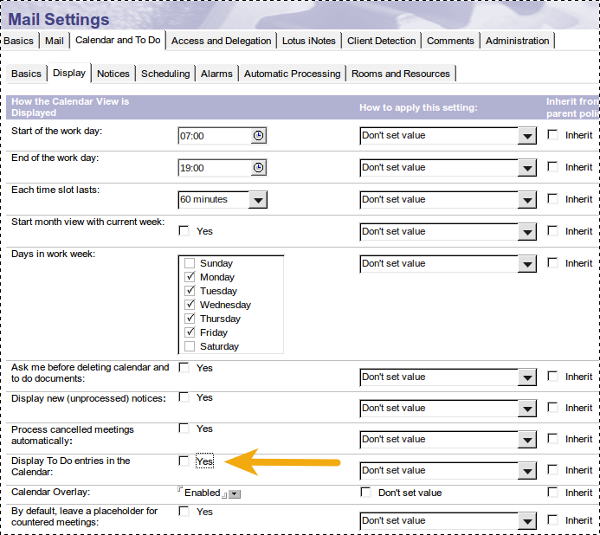This screenshot has height=535, width=600.
Task: Check Inherit for Each time slot lasts
Action: 553,199
